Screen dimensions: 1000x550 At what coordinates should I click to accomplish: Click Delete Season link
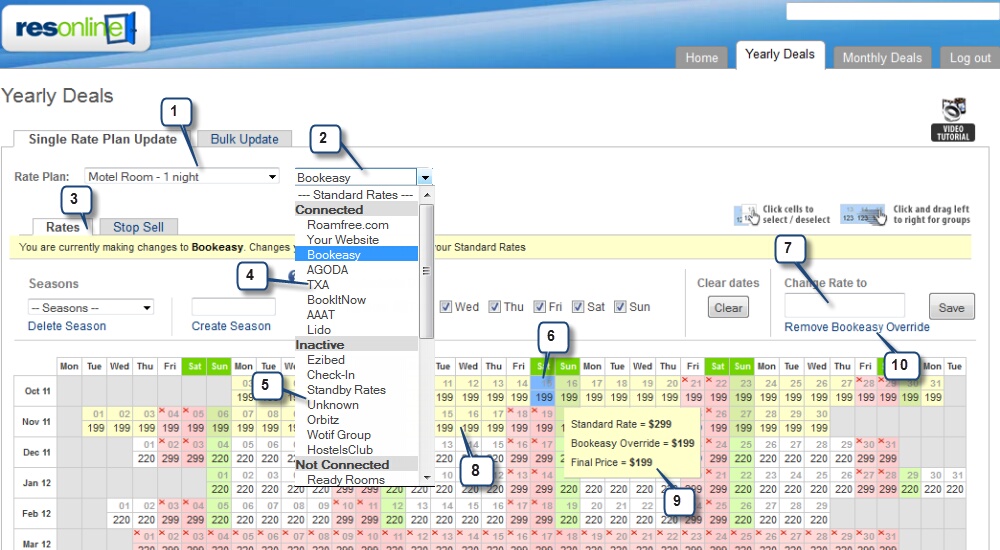[x=67, y=326]
